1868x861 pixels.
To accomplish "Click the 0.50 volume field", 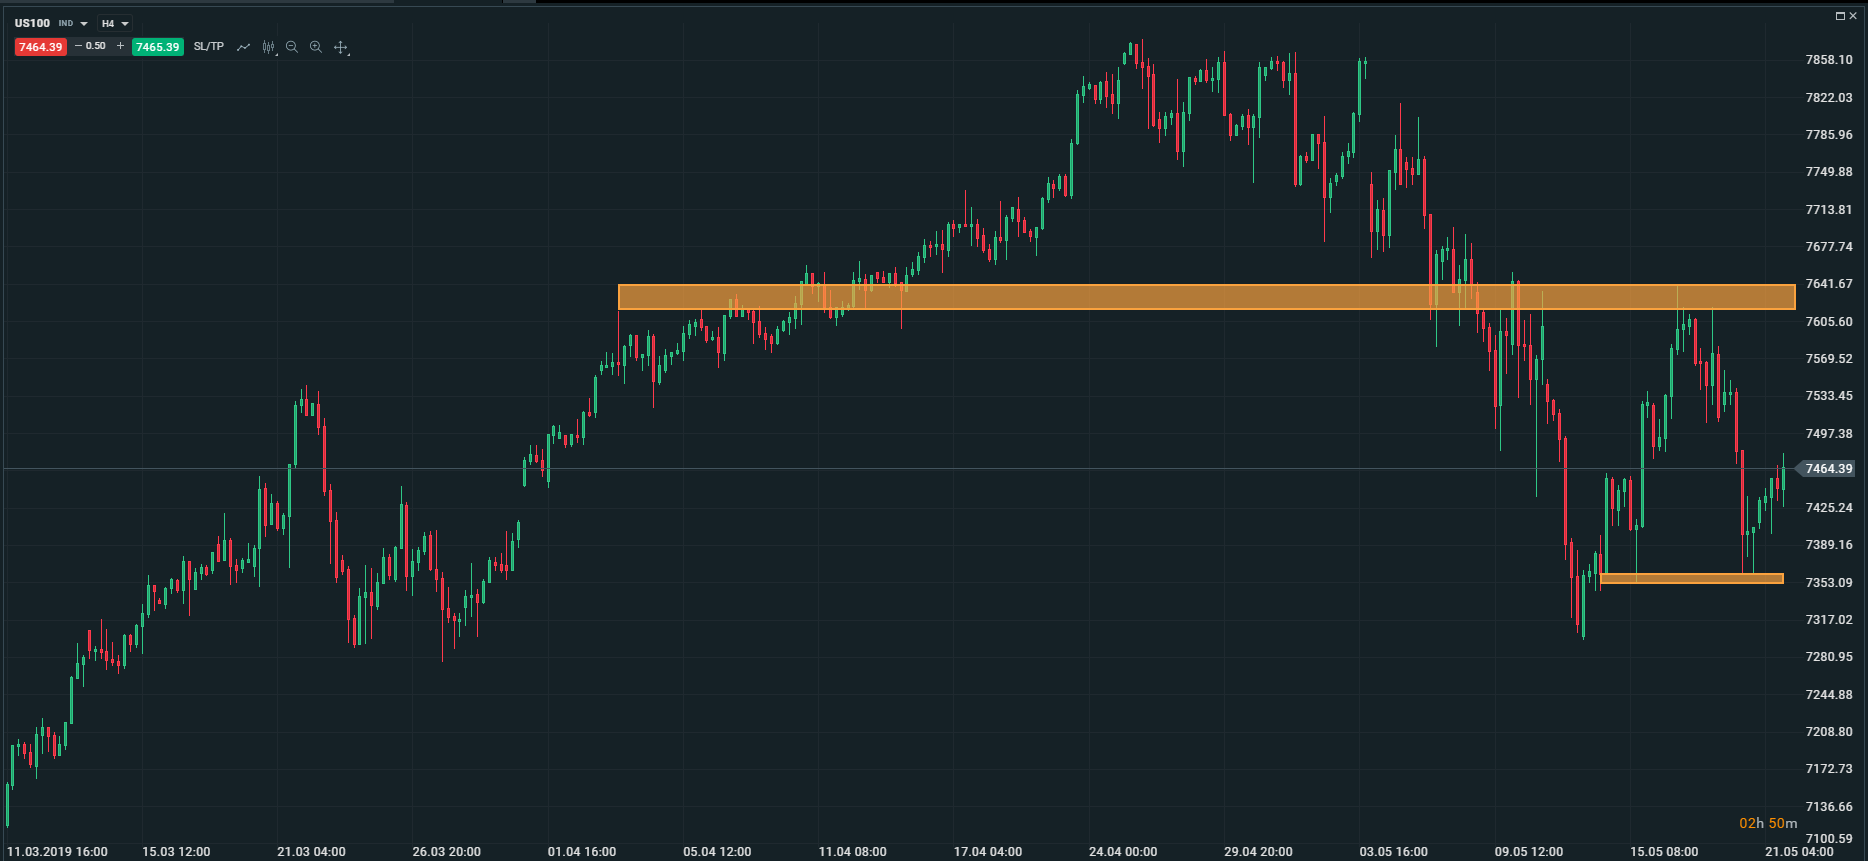I will (x=96, y=46).
